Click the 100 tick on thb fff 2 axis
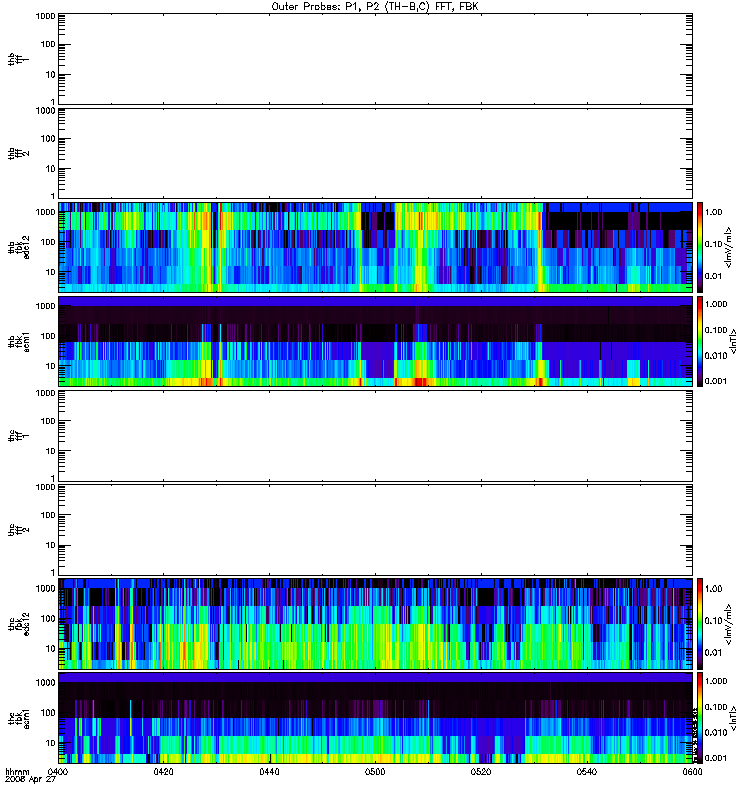This screenshot has height=800, width=750. click(48, 139)
